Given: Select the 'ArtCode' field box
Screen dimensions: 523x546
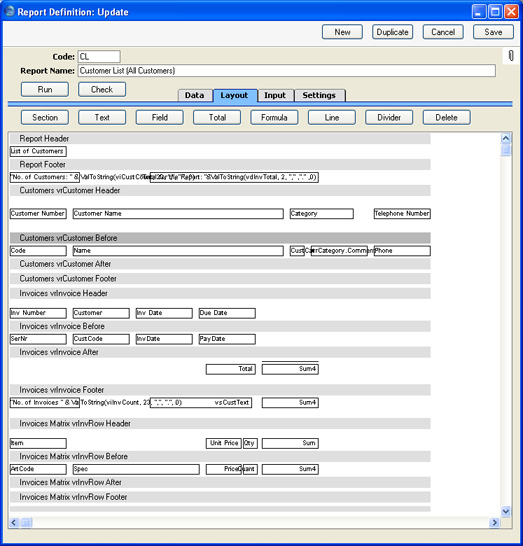Looking at the screenshot, I should [38, 469].
